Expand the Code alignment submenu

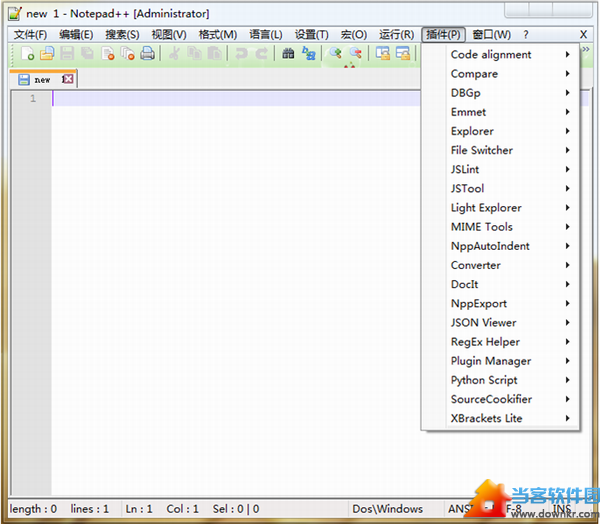click(501, 54)
